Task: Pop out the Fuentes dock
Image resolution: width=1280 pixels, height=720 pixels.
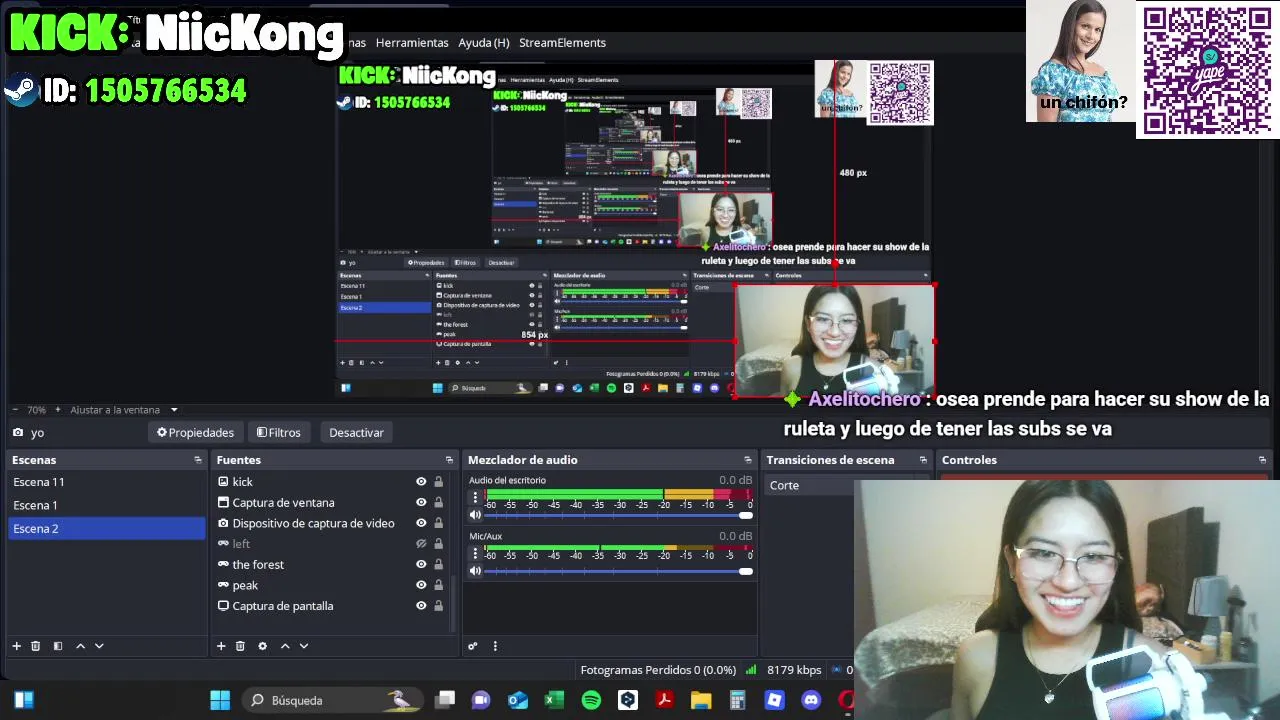Action: tap(449, 460)
